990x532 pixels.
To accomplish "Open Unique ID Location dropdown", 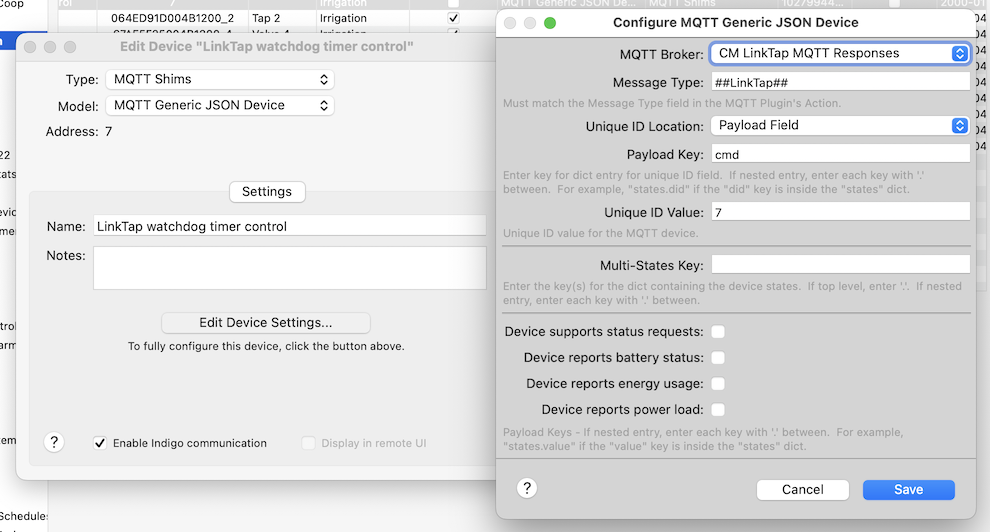I will 840,126.
